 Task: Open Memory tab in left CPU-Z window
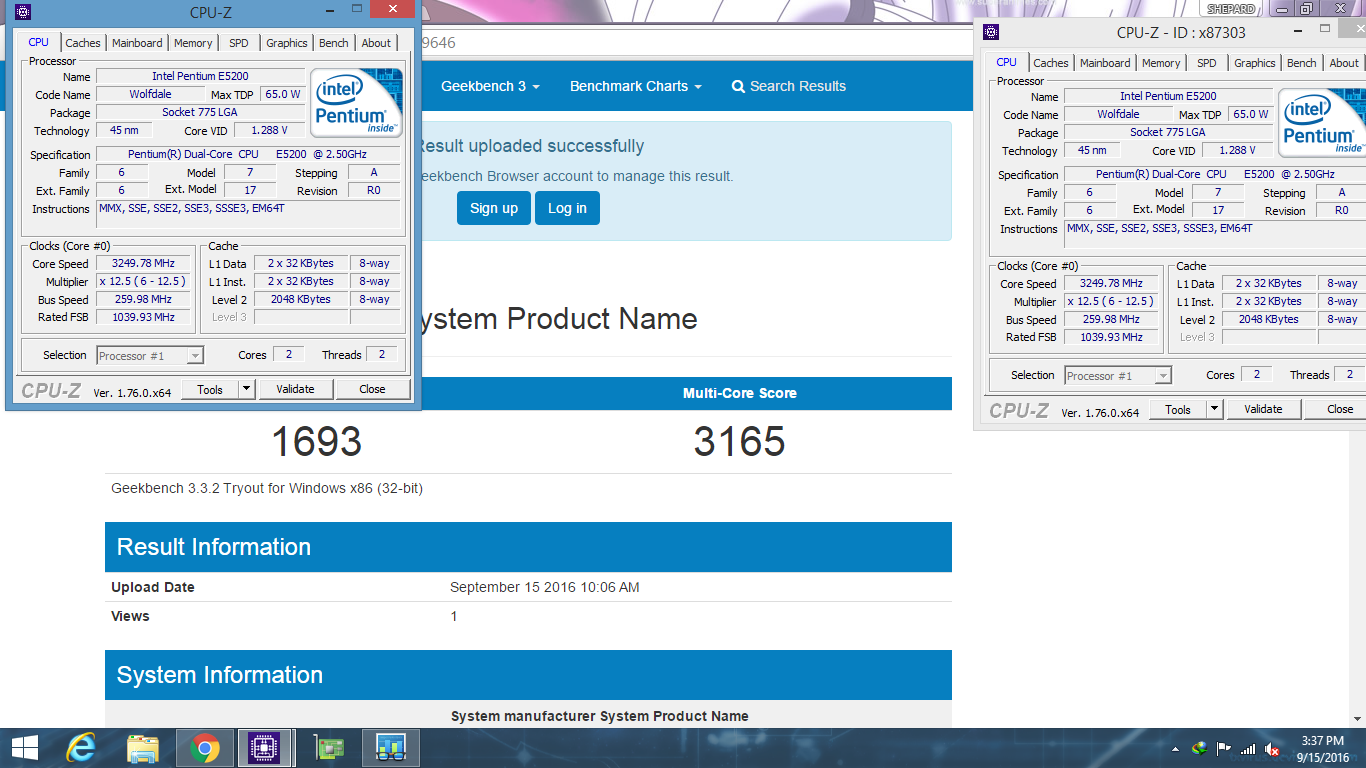(x=193, y=43)
